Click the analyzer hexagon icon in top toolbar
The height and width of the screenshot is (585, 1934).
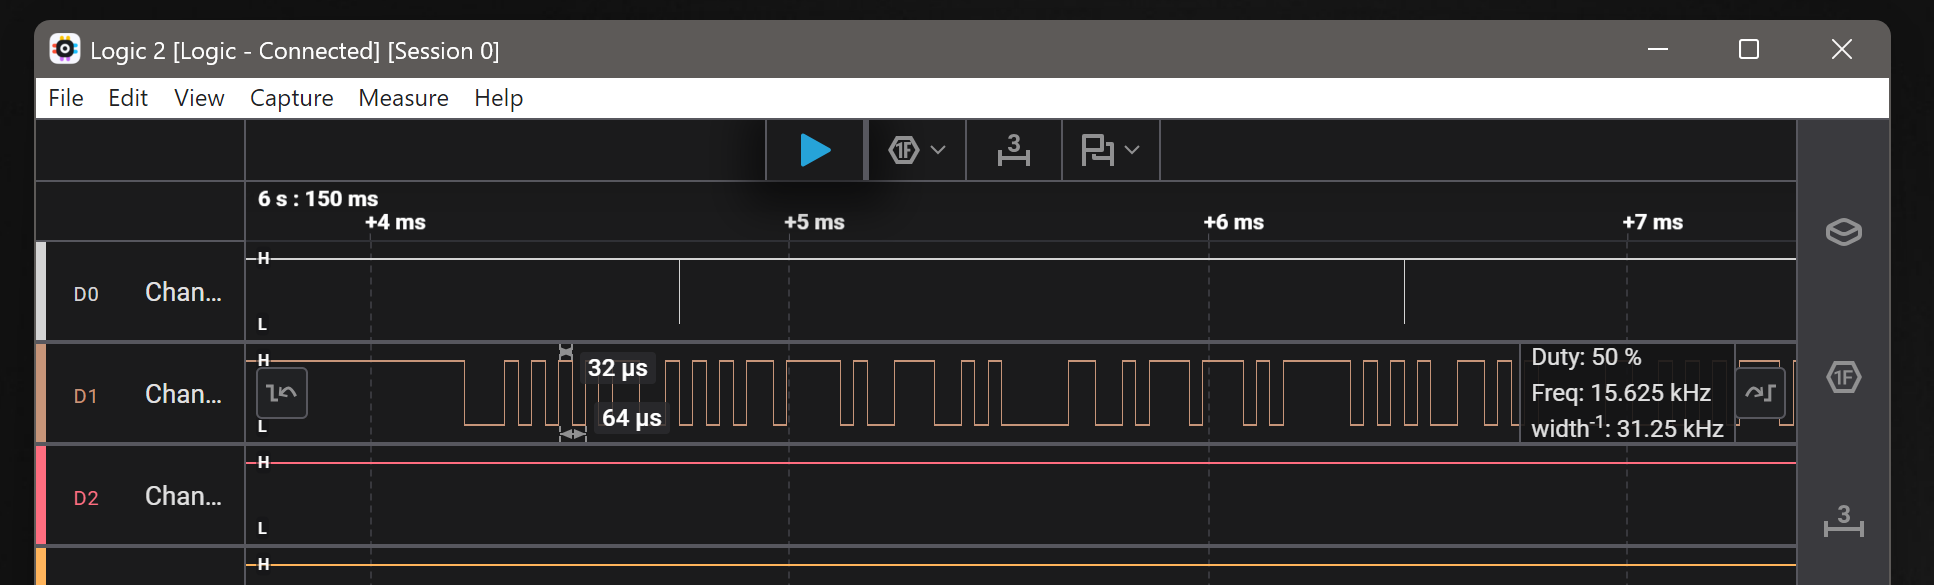(903, 150)
